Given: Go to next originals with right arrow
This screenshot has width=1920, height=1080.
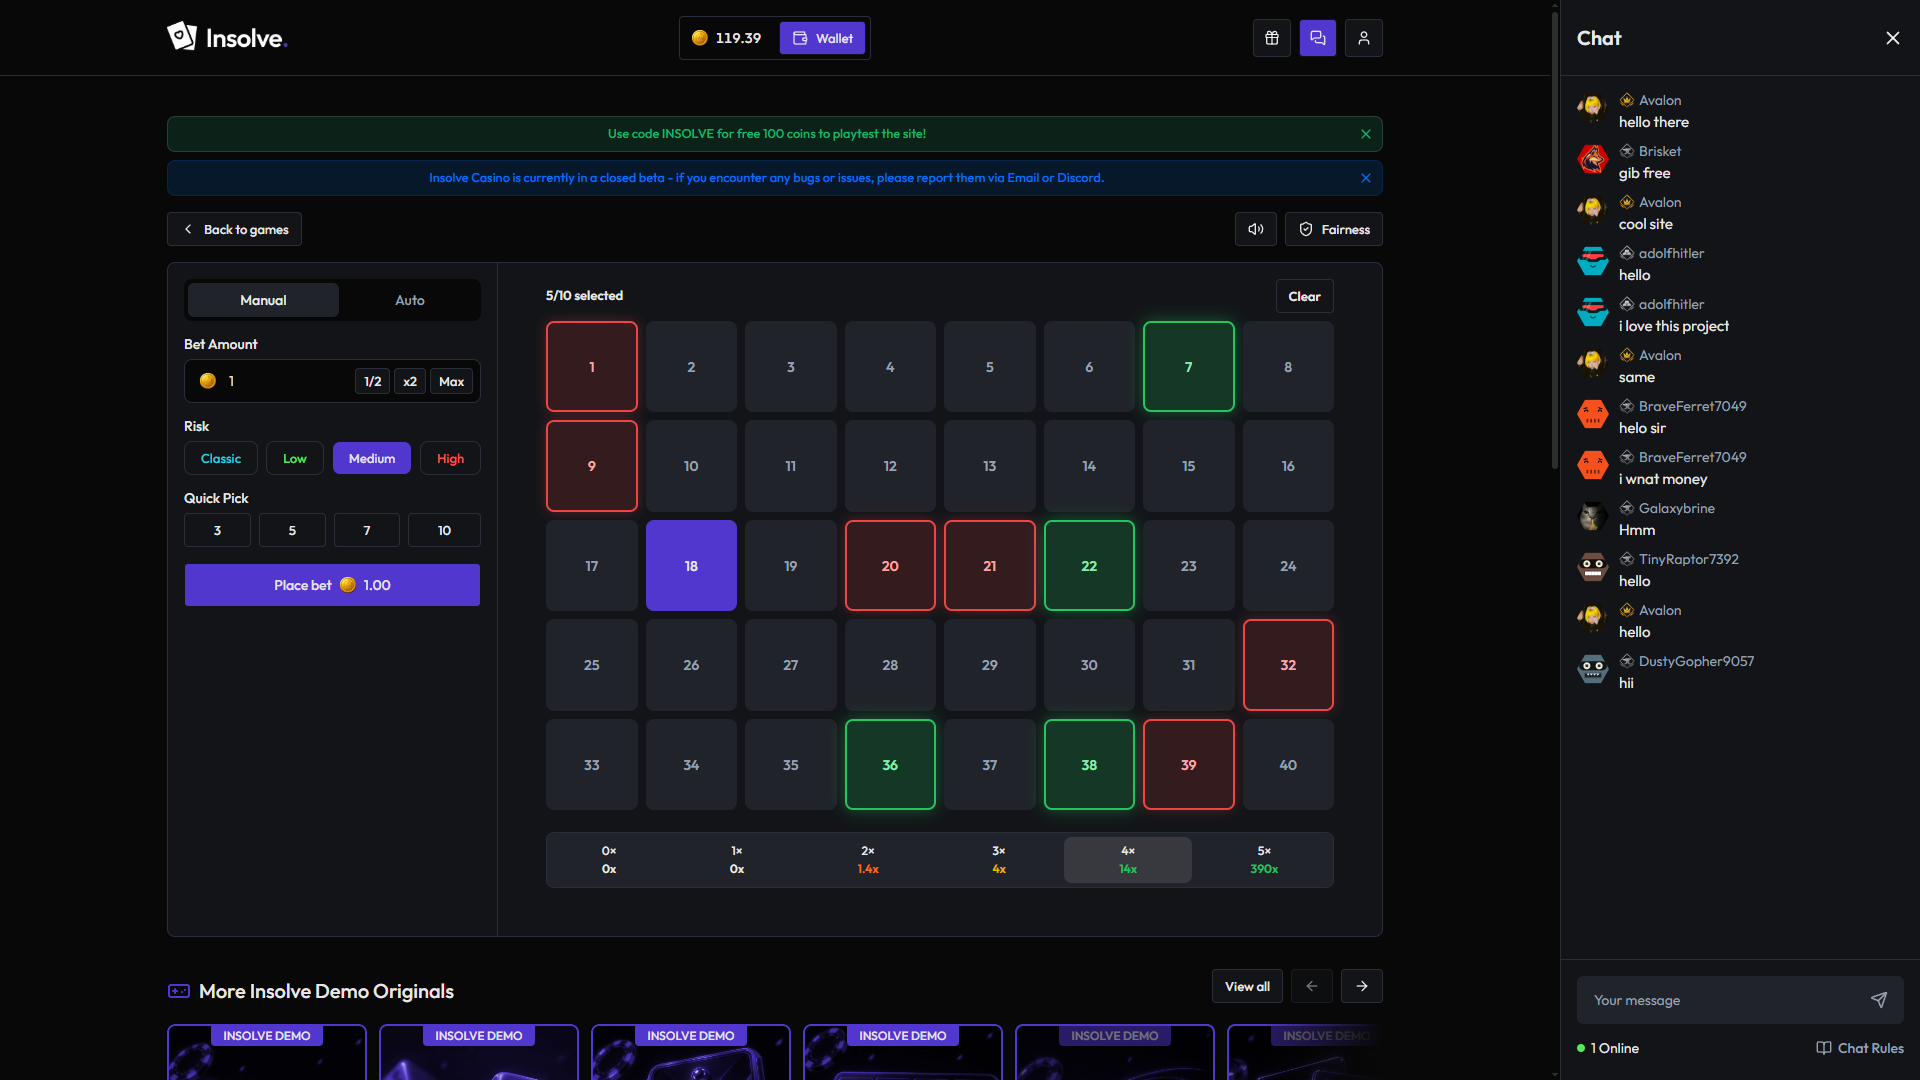Looking at the screenshot, I should (1362, 986).
